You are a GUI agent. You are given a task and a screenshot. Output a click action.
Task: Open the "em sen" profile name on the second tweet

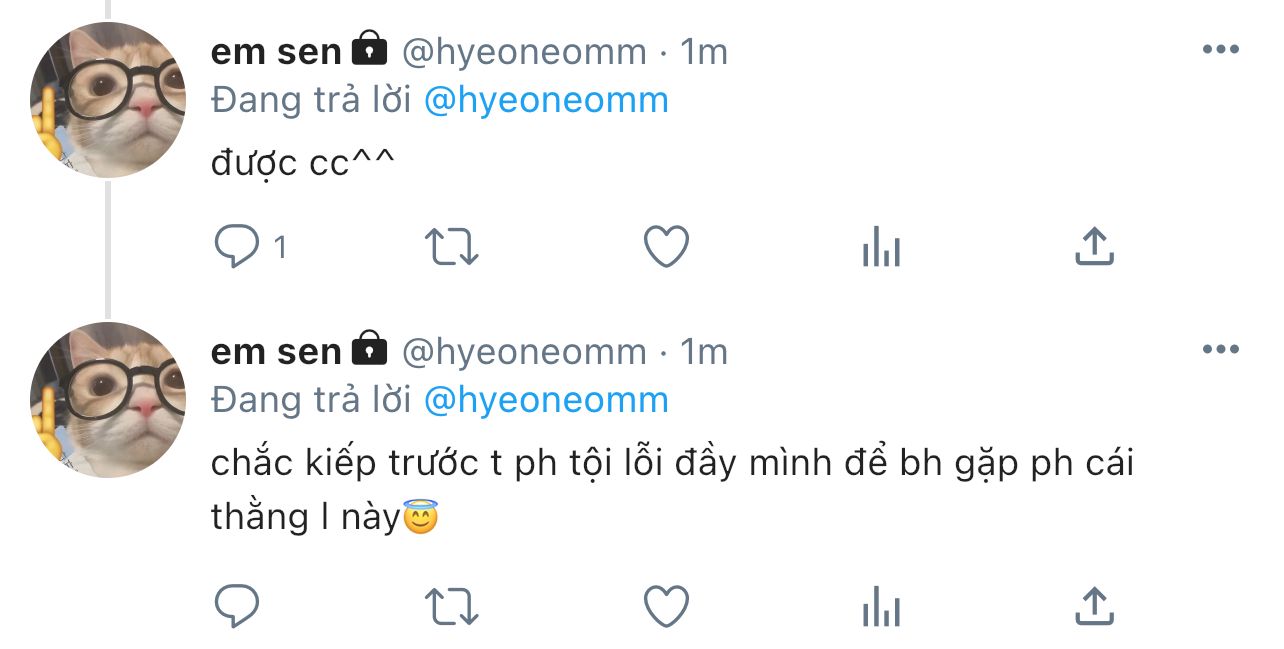click(x=276, y=352)
